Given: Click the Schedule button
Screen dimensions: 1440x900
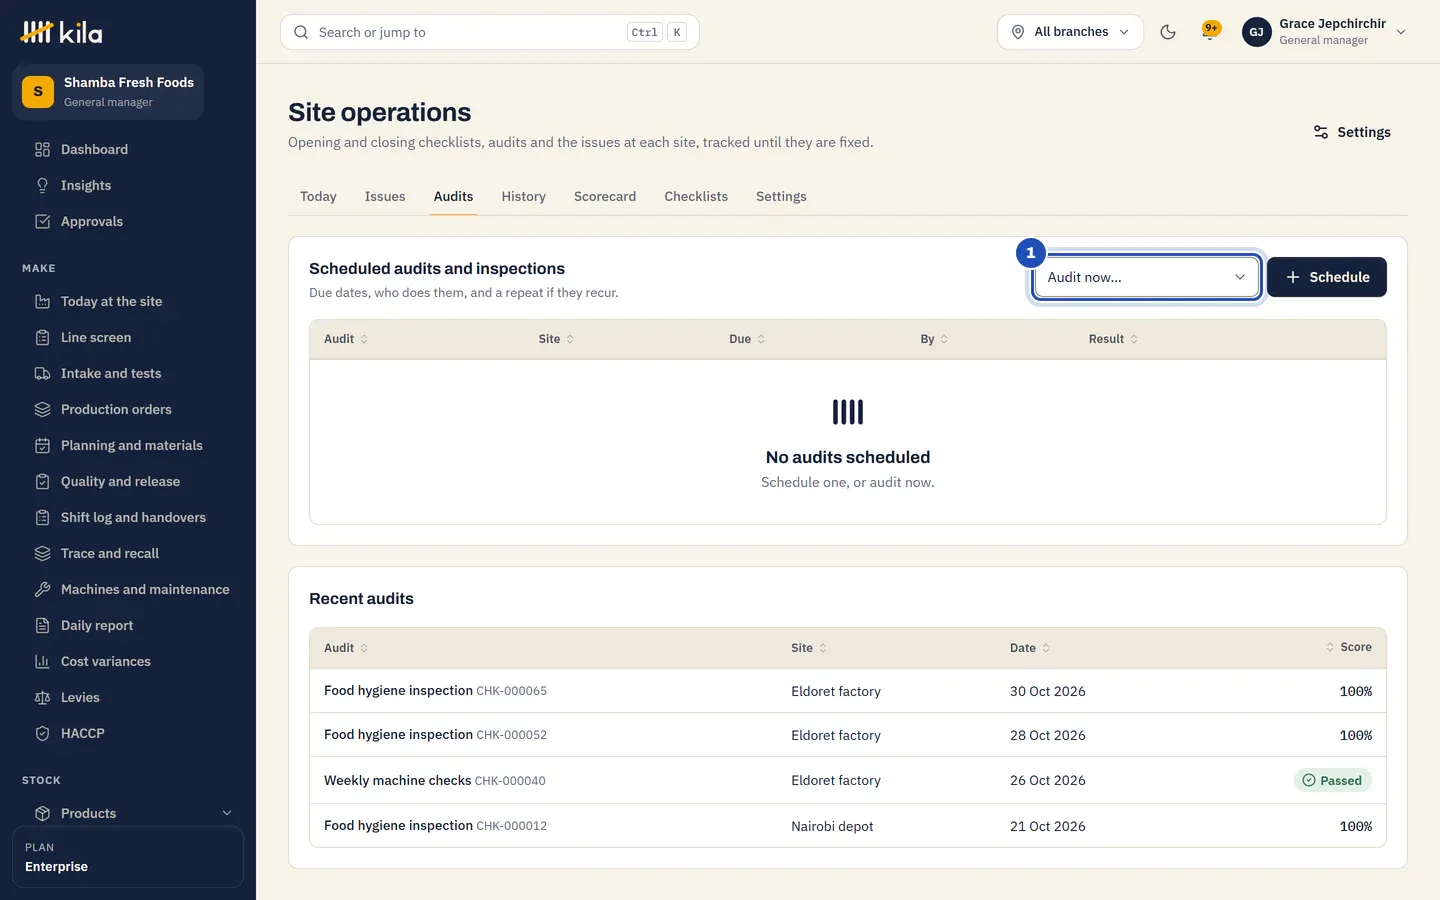Looking at the screenshot, I should (x=1327, y=277).
